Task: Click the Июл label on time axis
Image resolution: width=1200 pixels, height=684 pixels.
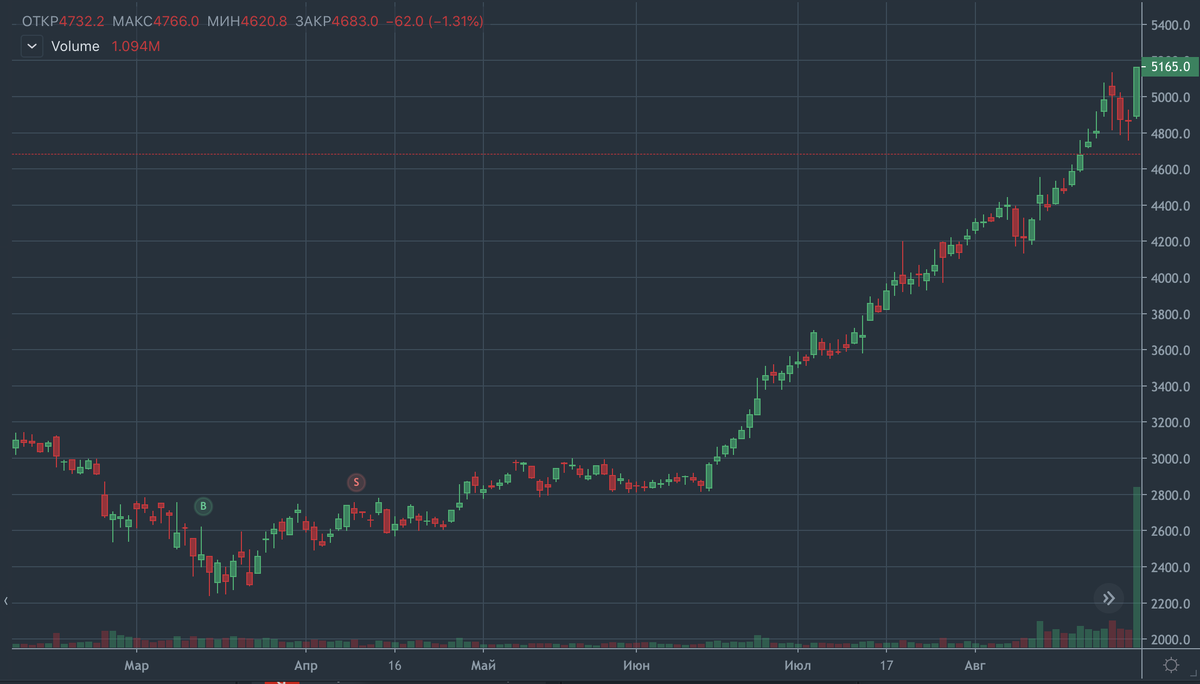Action: (798, 665)
